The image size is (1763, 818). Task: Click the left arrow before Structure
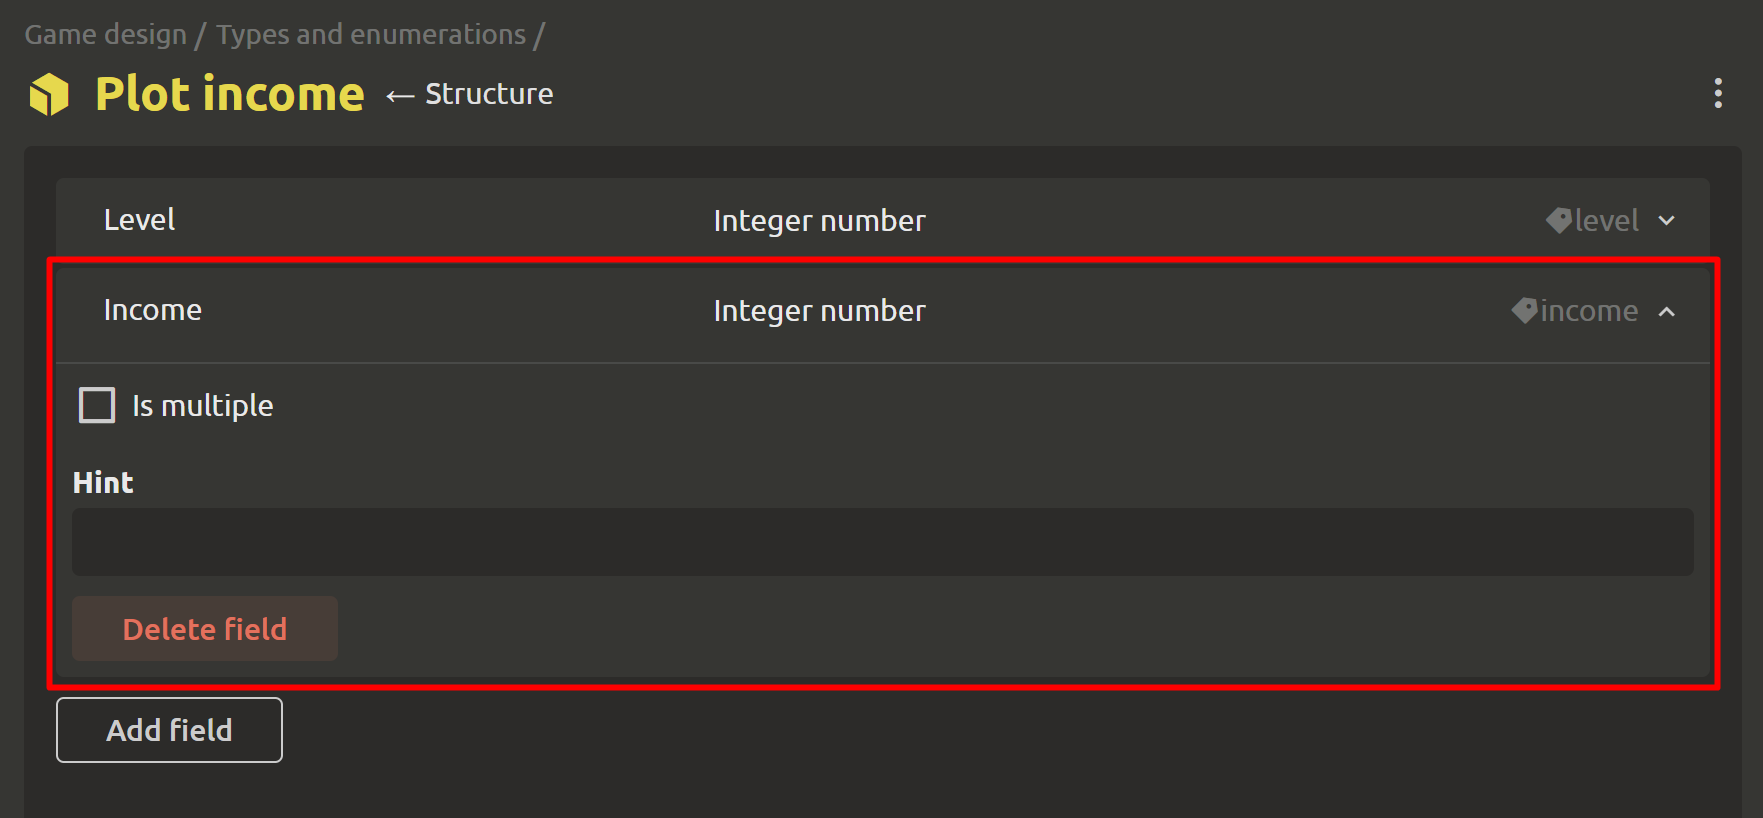click(x=400, y=96)
